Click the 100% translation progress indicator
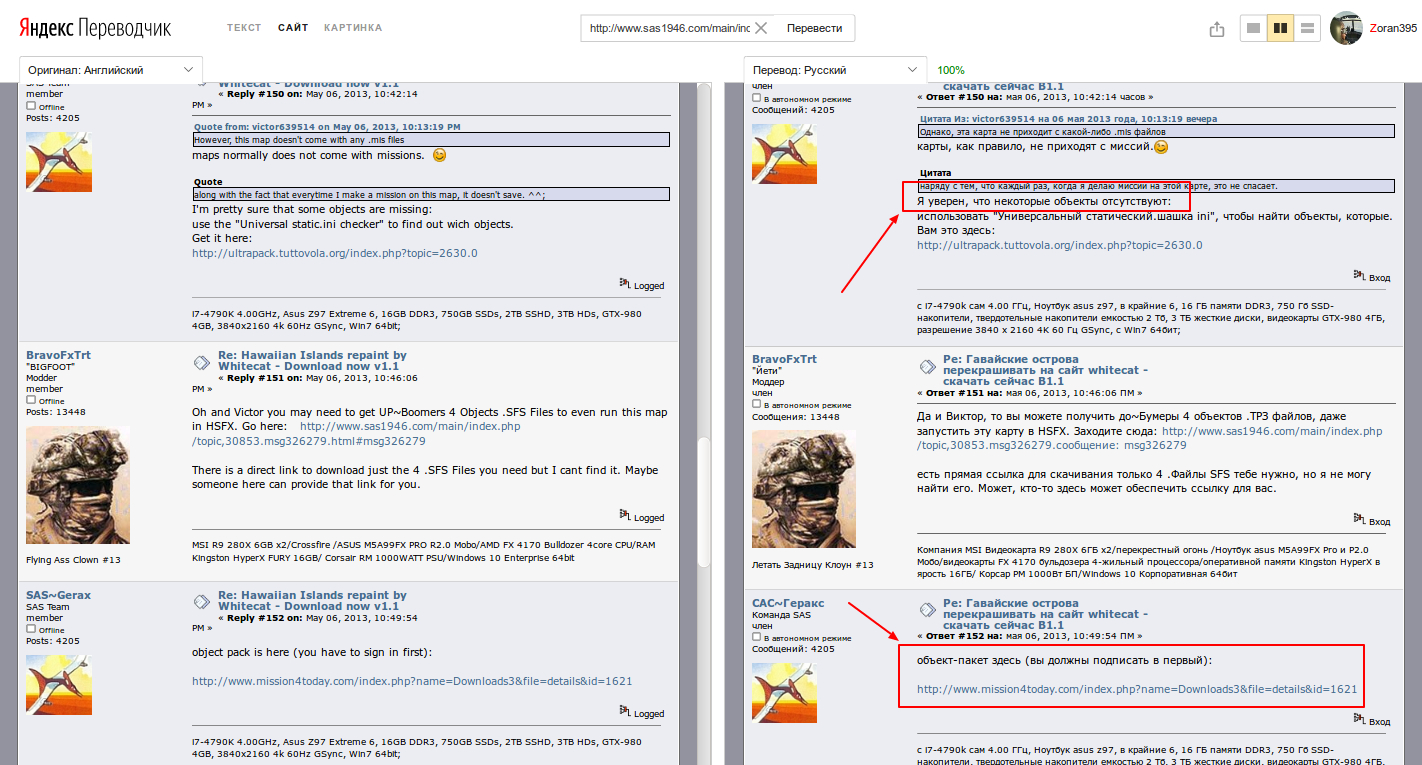This screenshot has width=1422, height=765. point(951,70)
